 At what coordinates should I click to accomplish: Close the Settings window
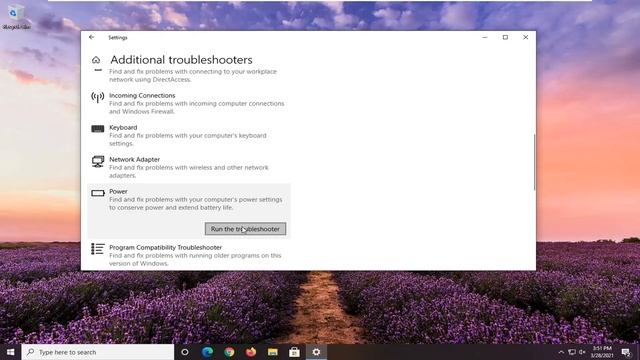tap(526, 37)
